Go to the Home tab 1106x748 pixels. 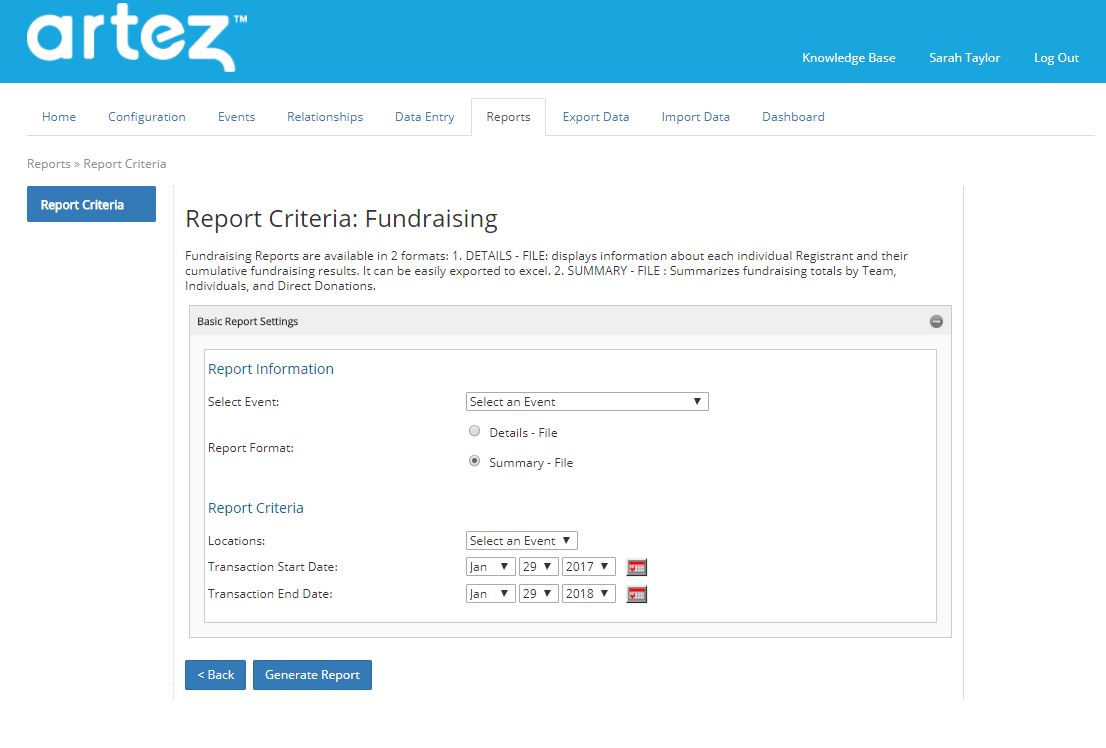point(59,117)
